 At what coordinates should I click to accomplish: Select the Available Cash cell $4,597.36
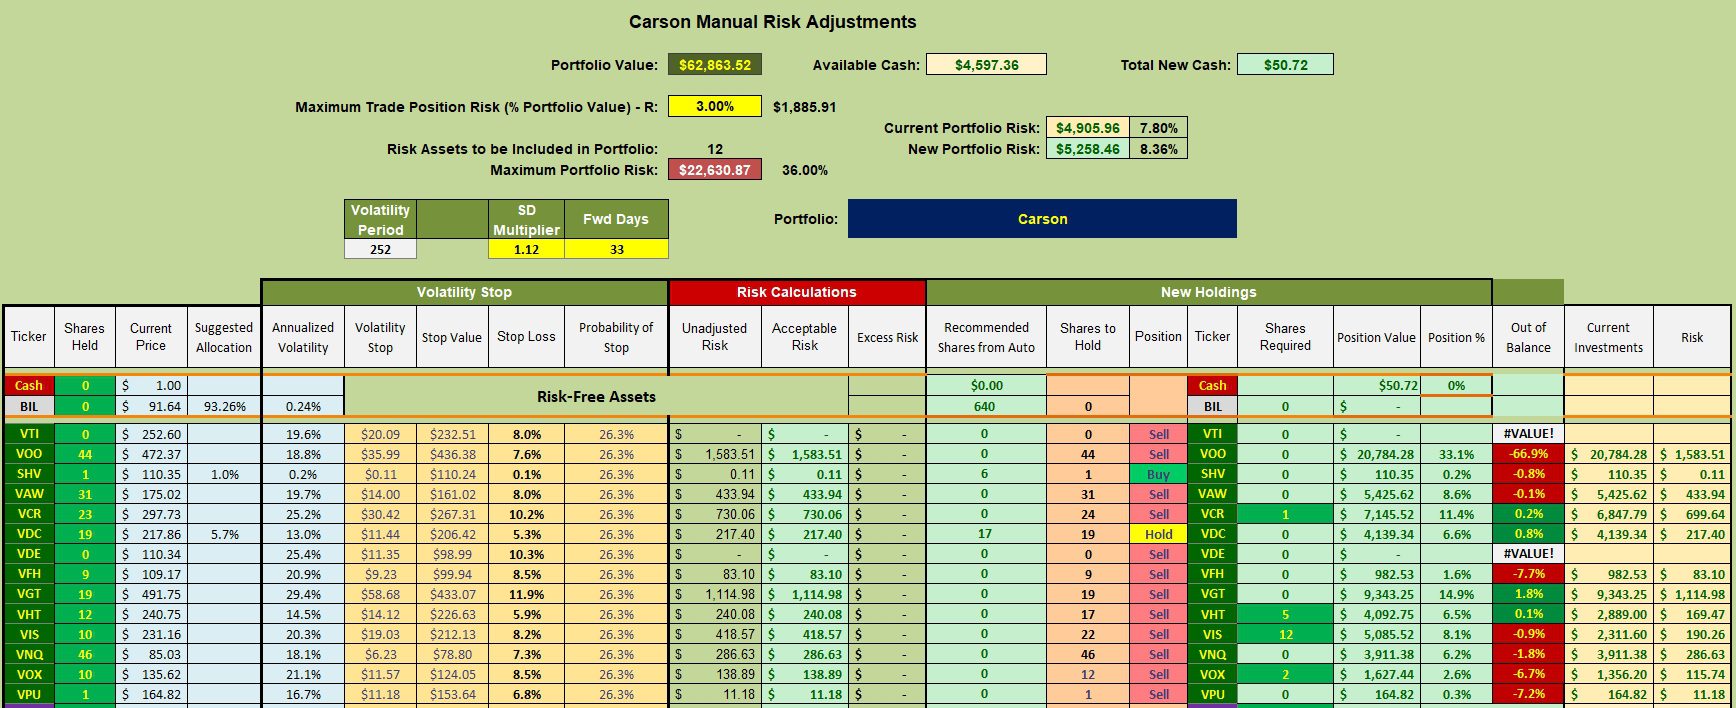point(986,65)
